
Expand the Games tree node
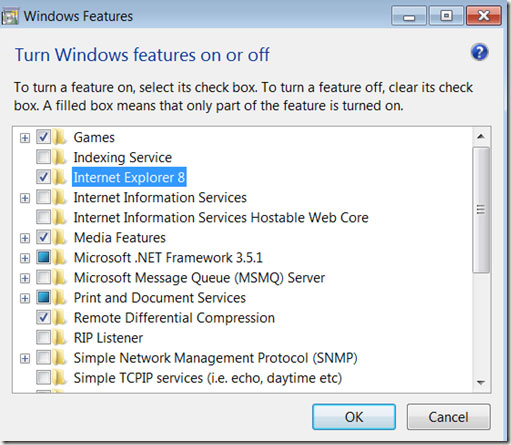click(x=25, y=137)
